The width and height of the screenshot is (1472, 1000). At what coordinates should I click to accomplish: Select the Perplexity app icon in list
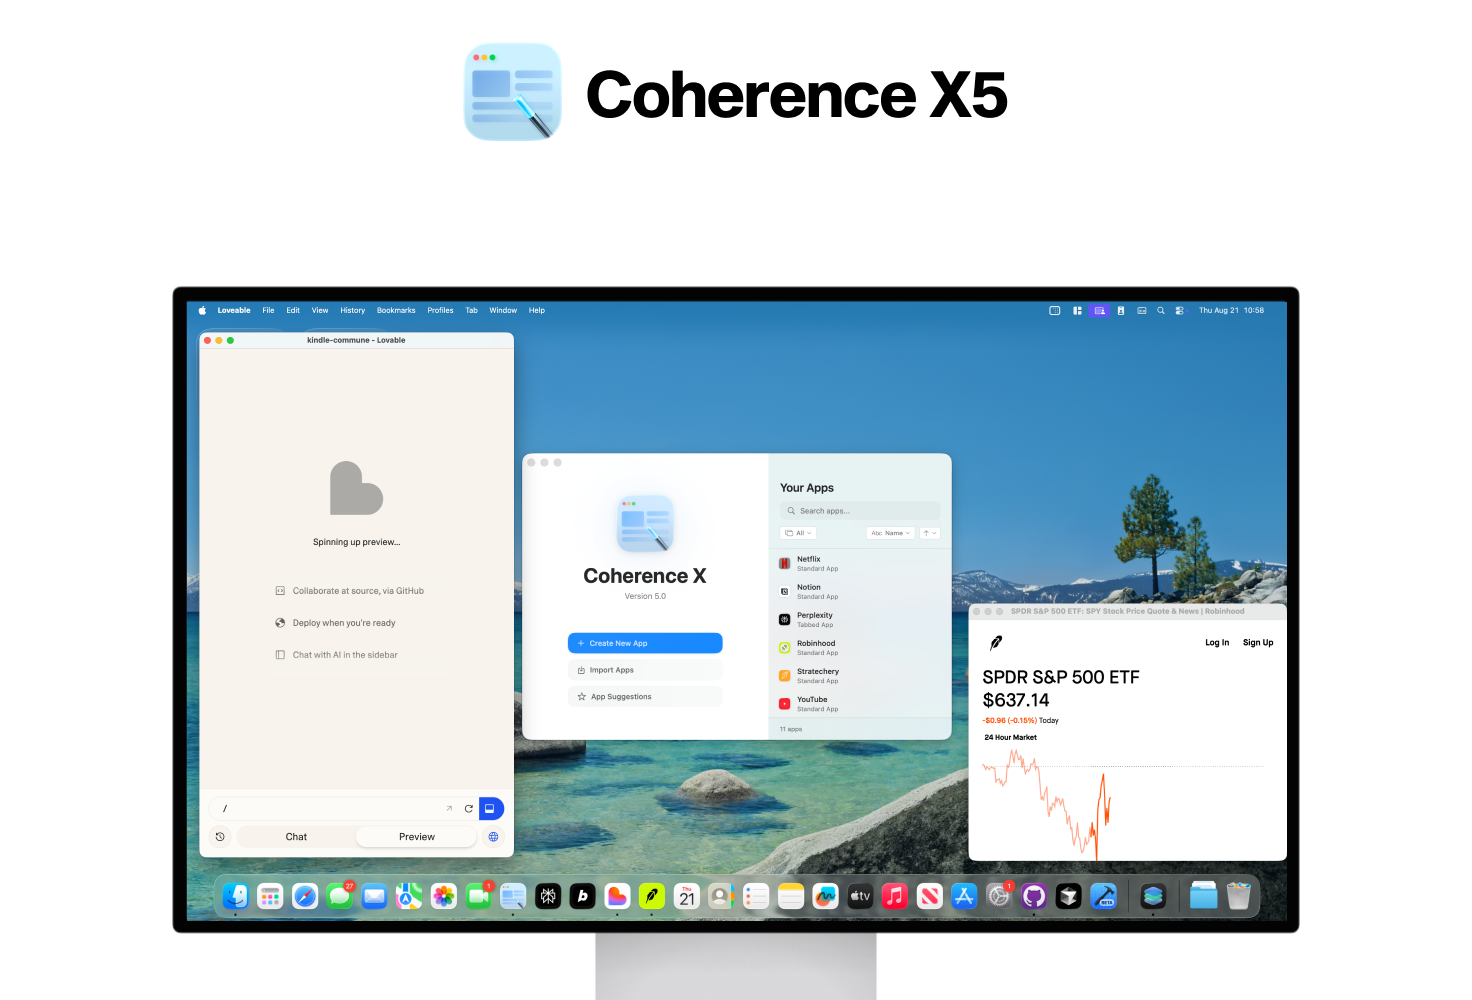785,620
